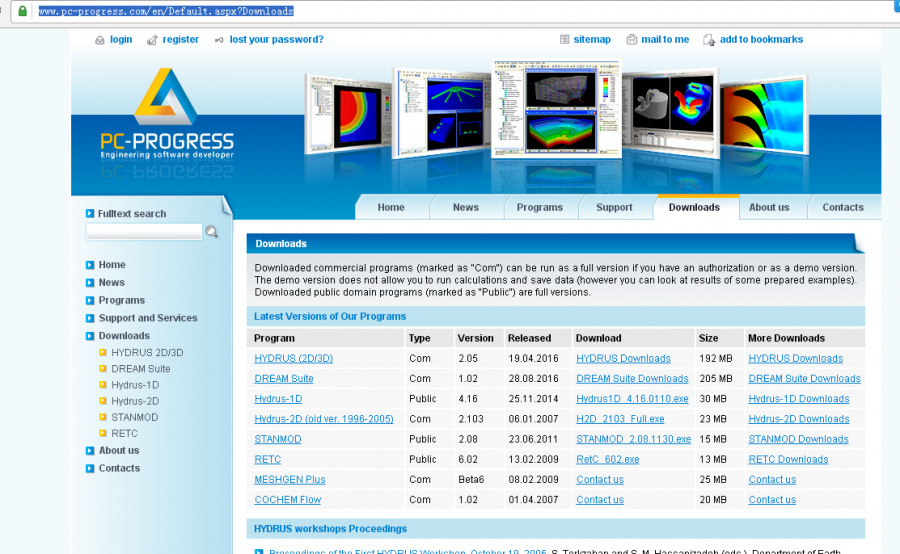
Task: Click the blue arrow icon beside Fulltext search
Action: [x=90, y=214]
